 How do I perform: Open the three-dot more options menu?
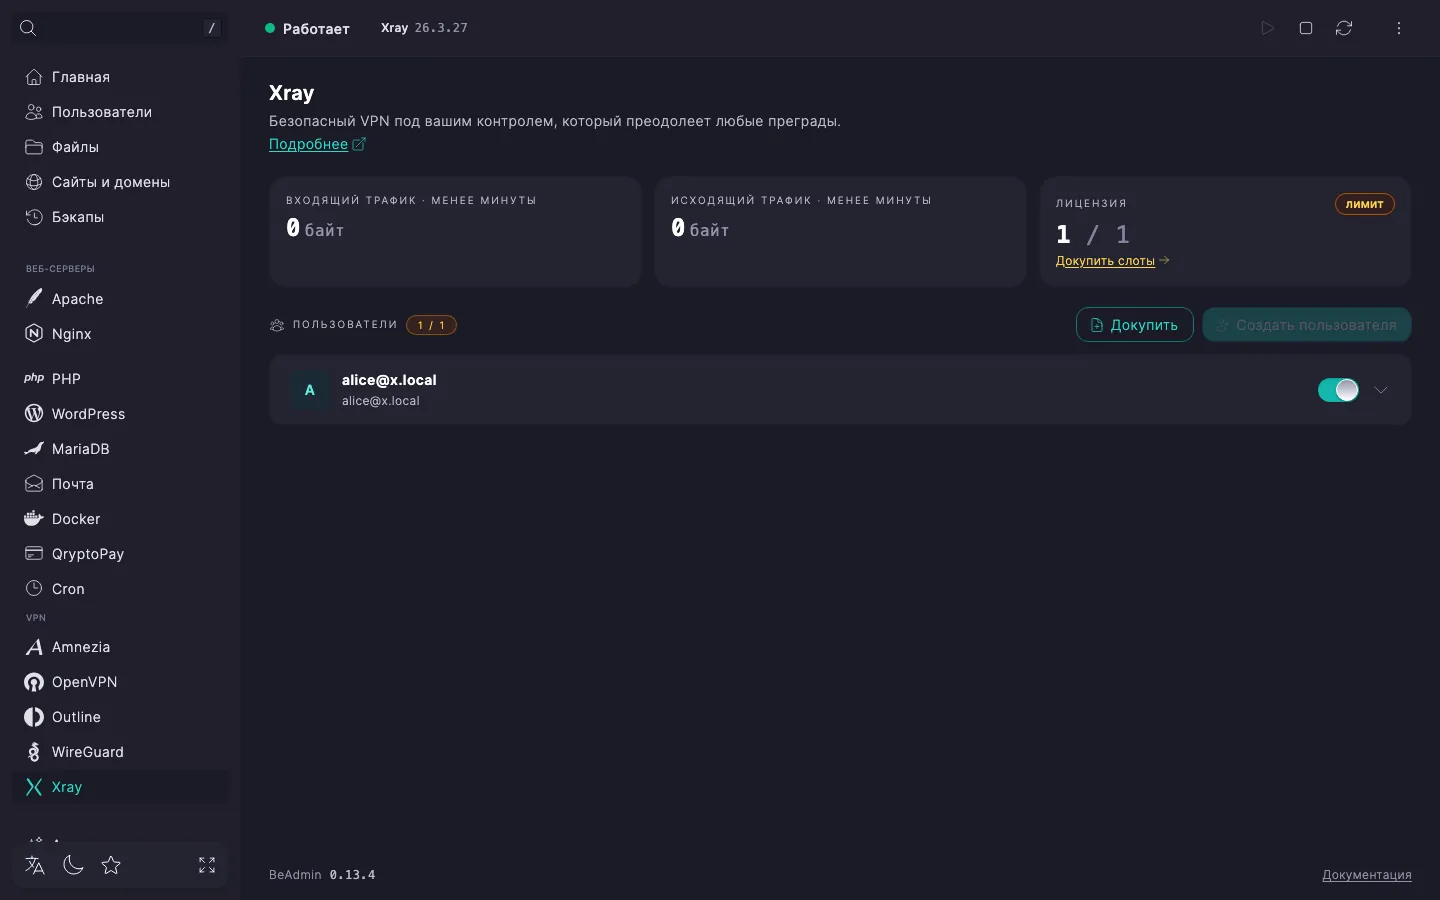click(1399, 28)
